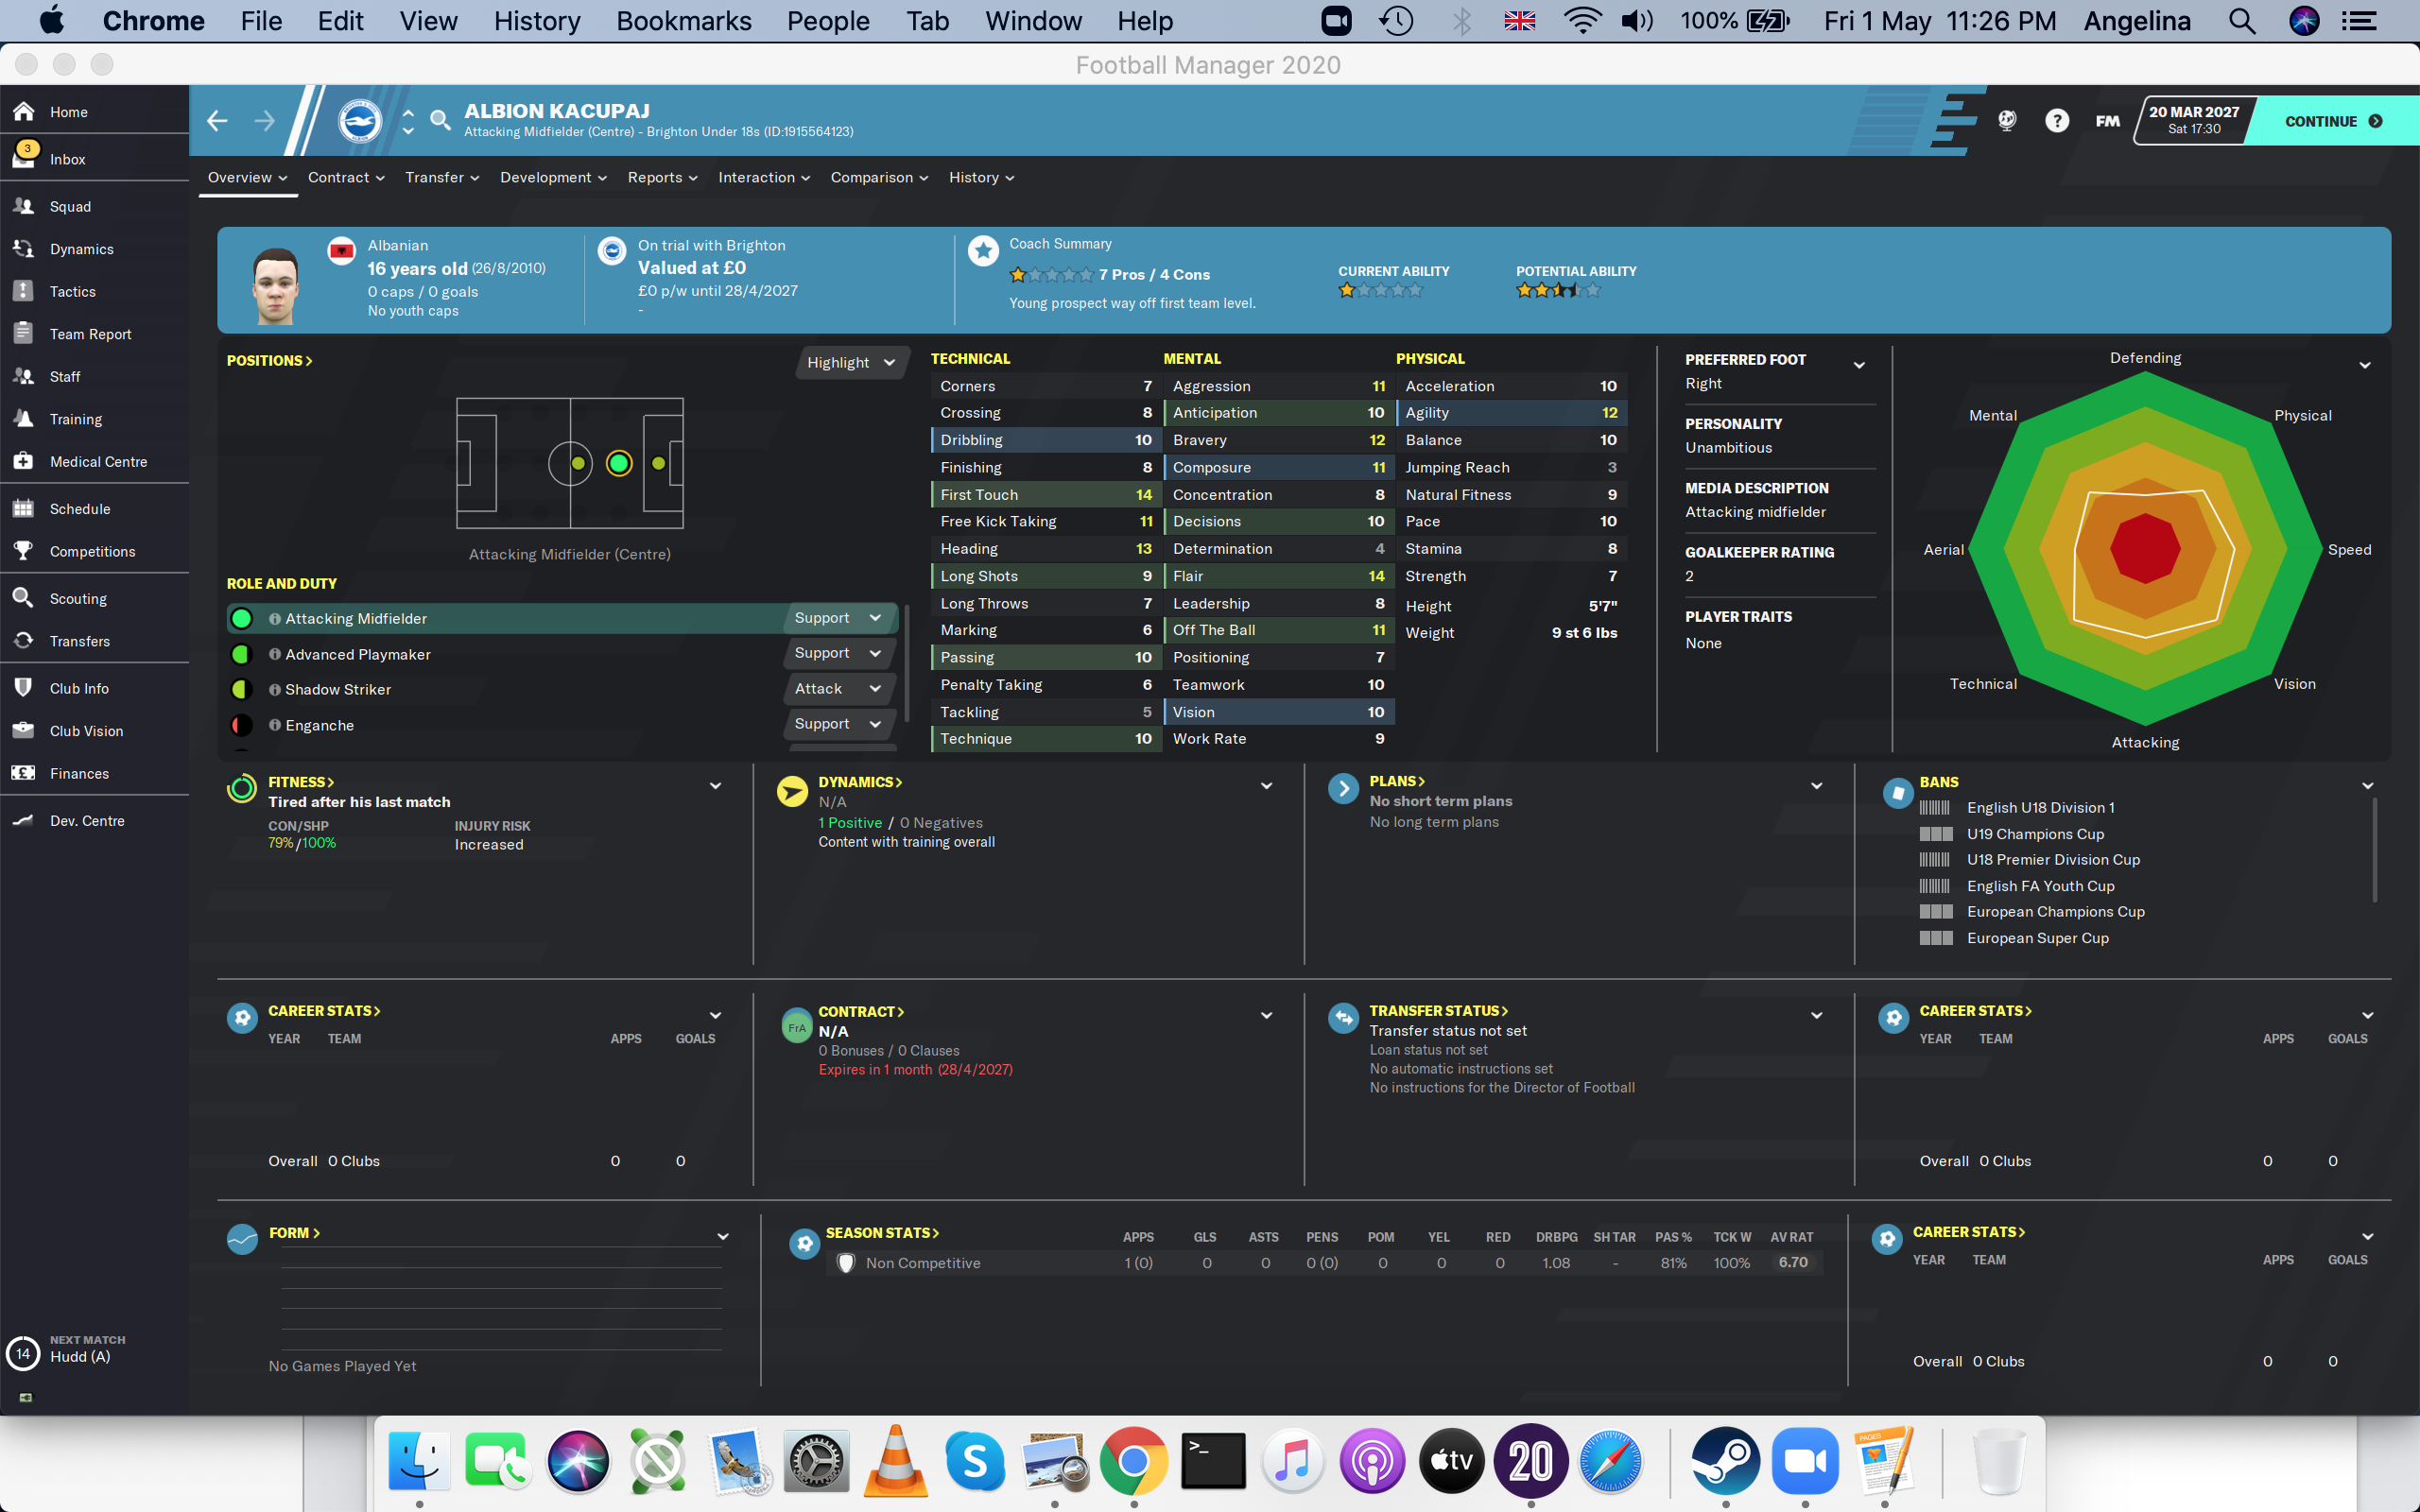This screenshot has height=1512, width=2420.
Task: Open the Dynamics sidebar entry
Action: click(x=94, y=249)
